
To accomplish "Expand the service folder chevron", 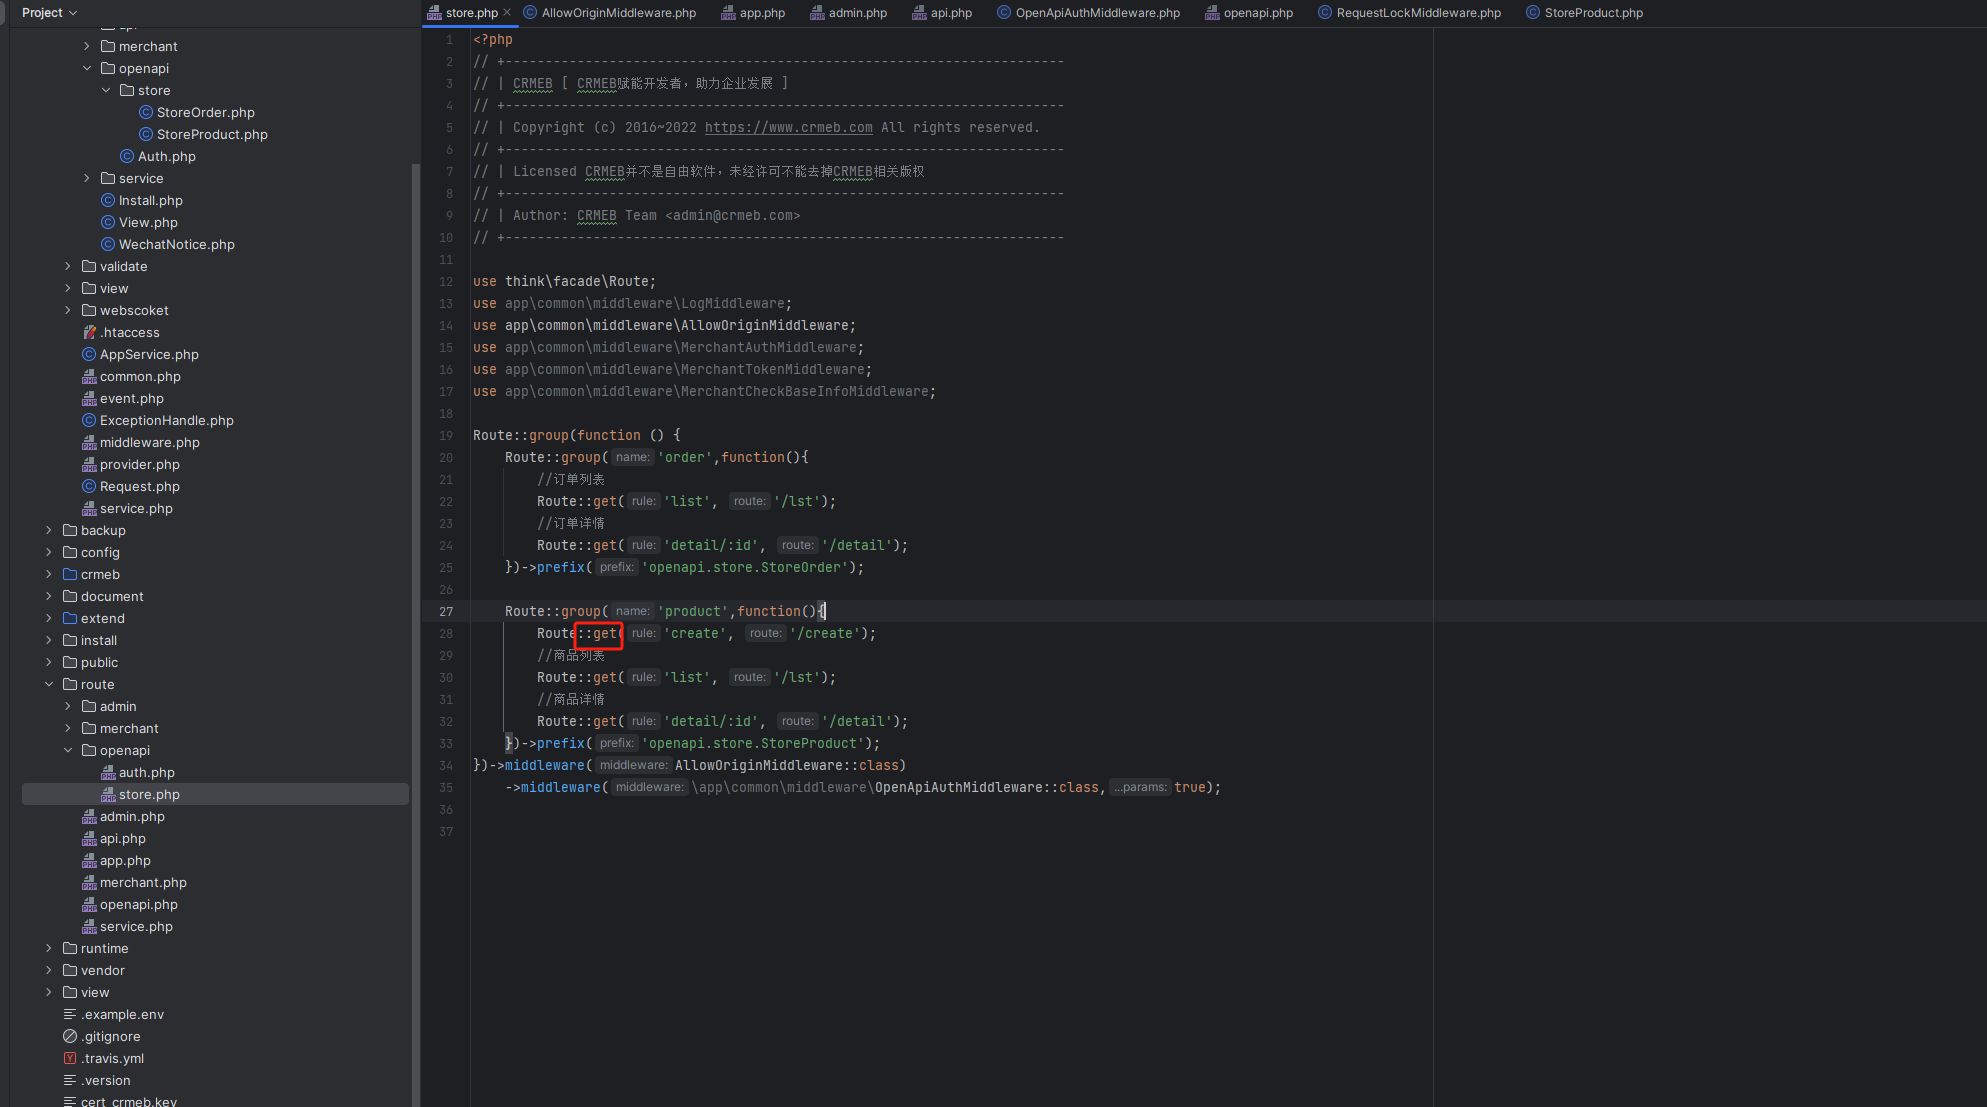I will pyautogui.click(x=87, y=179).
